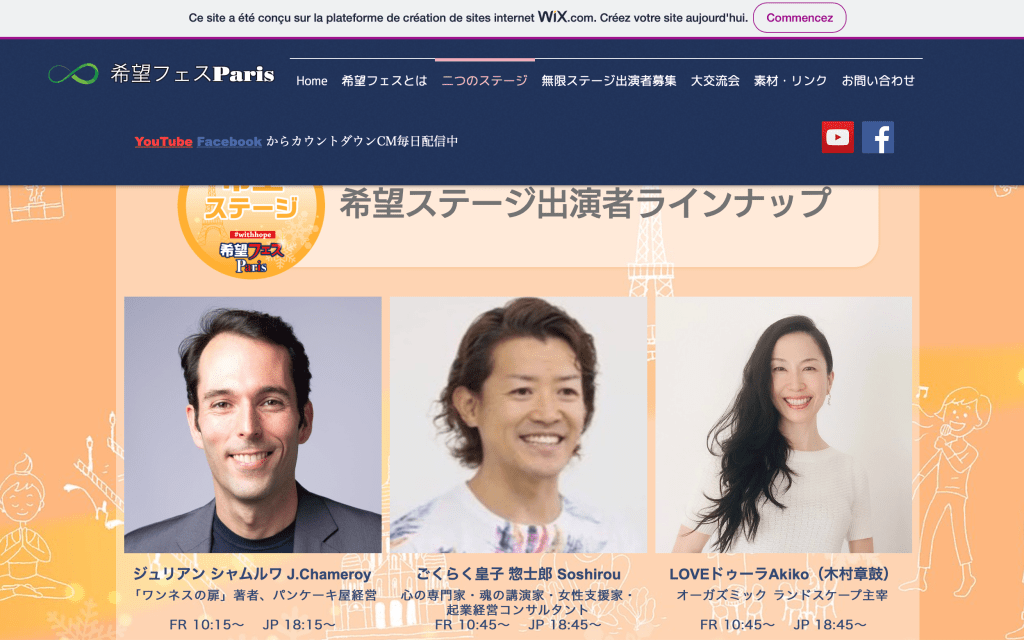Click the 希望ステージ出演者ラインナップ heading

(x=585, y=203)
